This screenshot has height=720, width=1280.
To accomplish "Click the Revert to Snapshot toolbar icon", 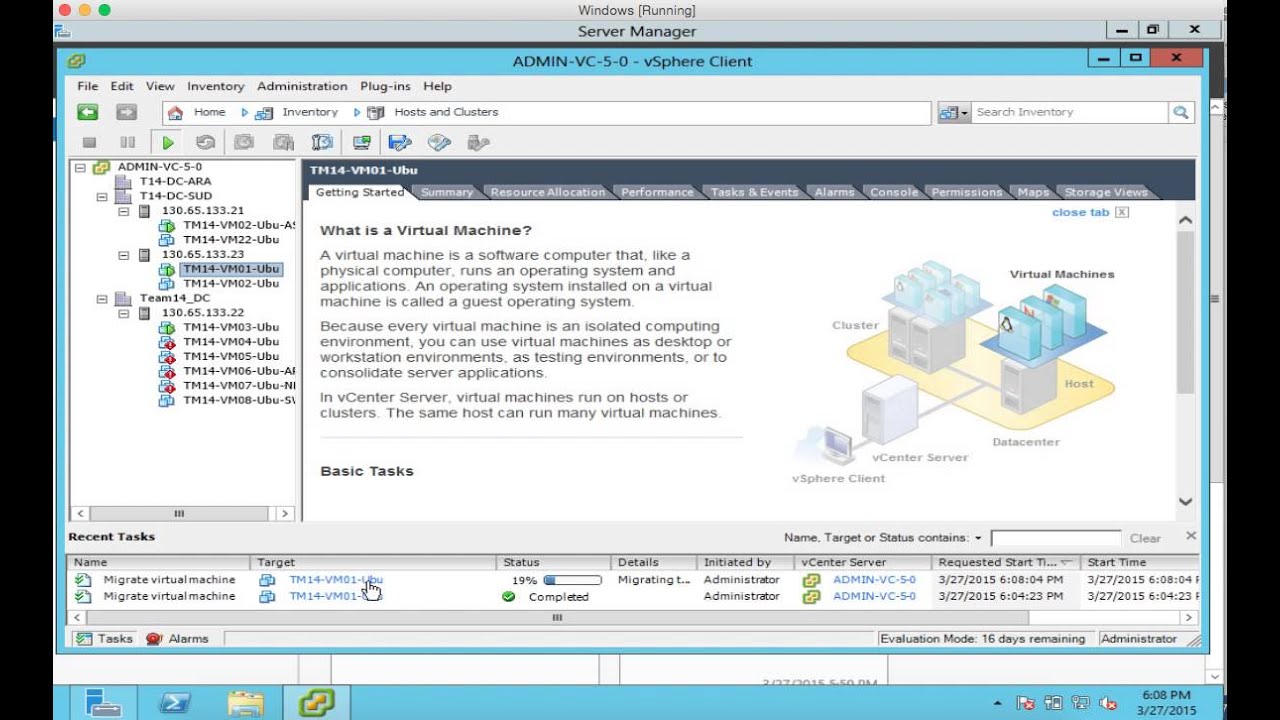I will (x=283, y=143).
